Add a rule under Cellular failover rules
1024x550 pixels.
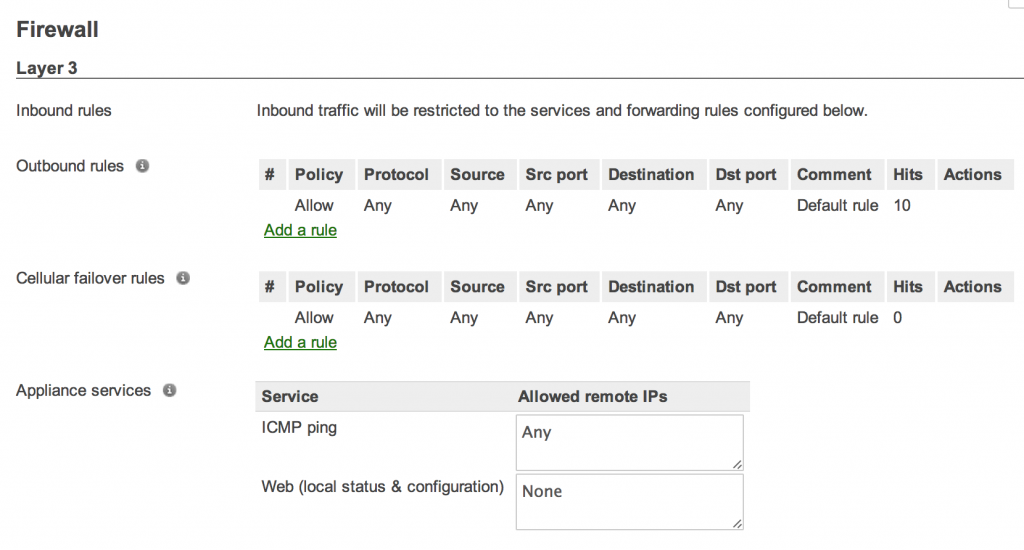(x=300, y=342)
